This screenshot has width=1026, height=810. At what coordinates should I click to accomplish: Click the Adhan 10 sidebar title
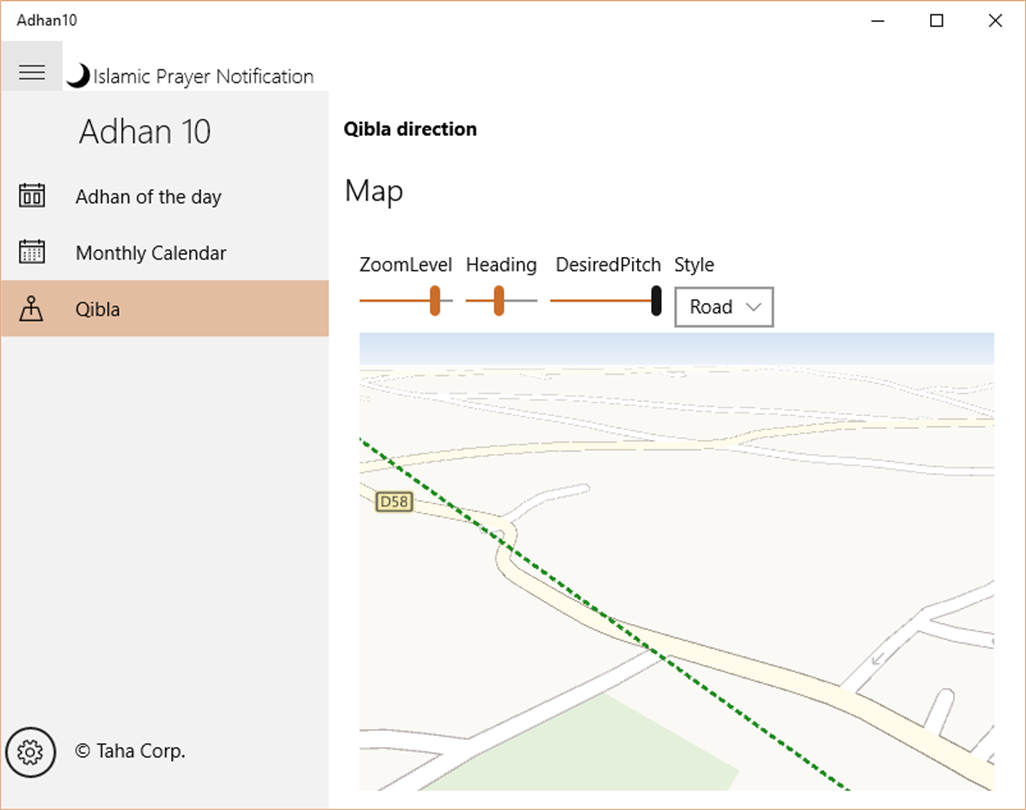click(x=145, y=132)
